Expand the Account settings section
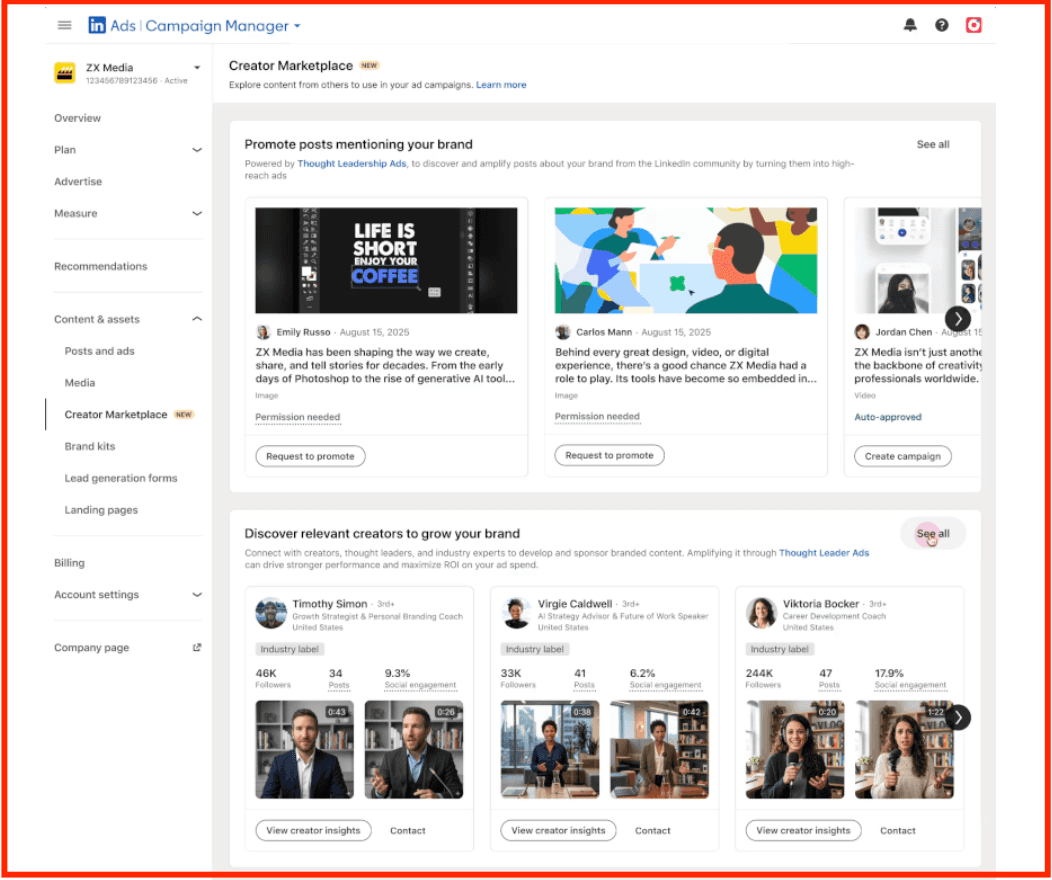 [197, 594]
